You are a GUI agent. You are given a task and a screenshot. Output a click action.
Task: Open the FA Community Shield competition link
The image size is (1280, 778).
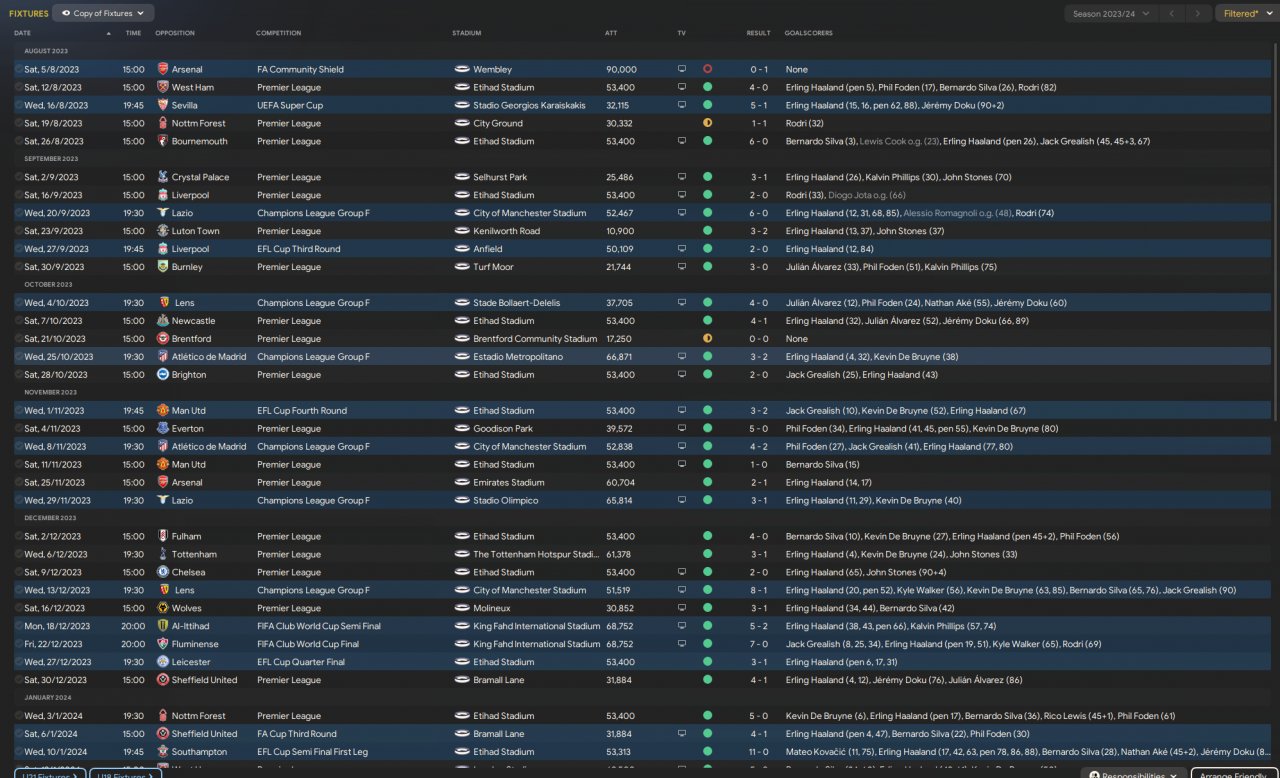click(x=300, y=69)
